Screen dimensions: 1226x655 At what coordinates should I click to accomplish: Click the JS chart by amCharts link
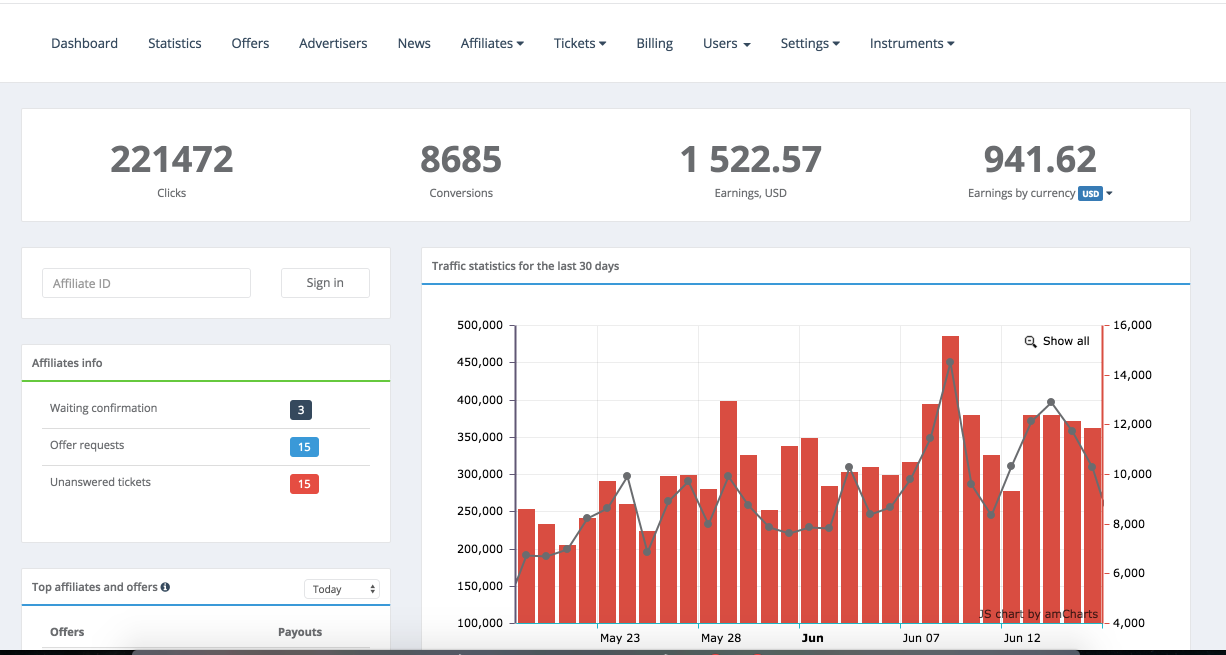[x=1038, y=614]
